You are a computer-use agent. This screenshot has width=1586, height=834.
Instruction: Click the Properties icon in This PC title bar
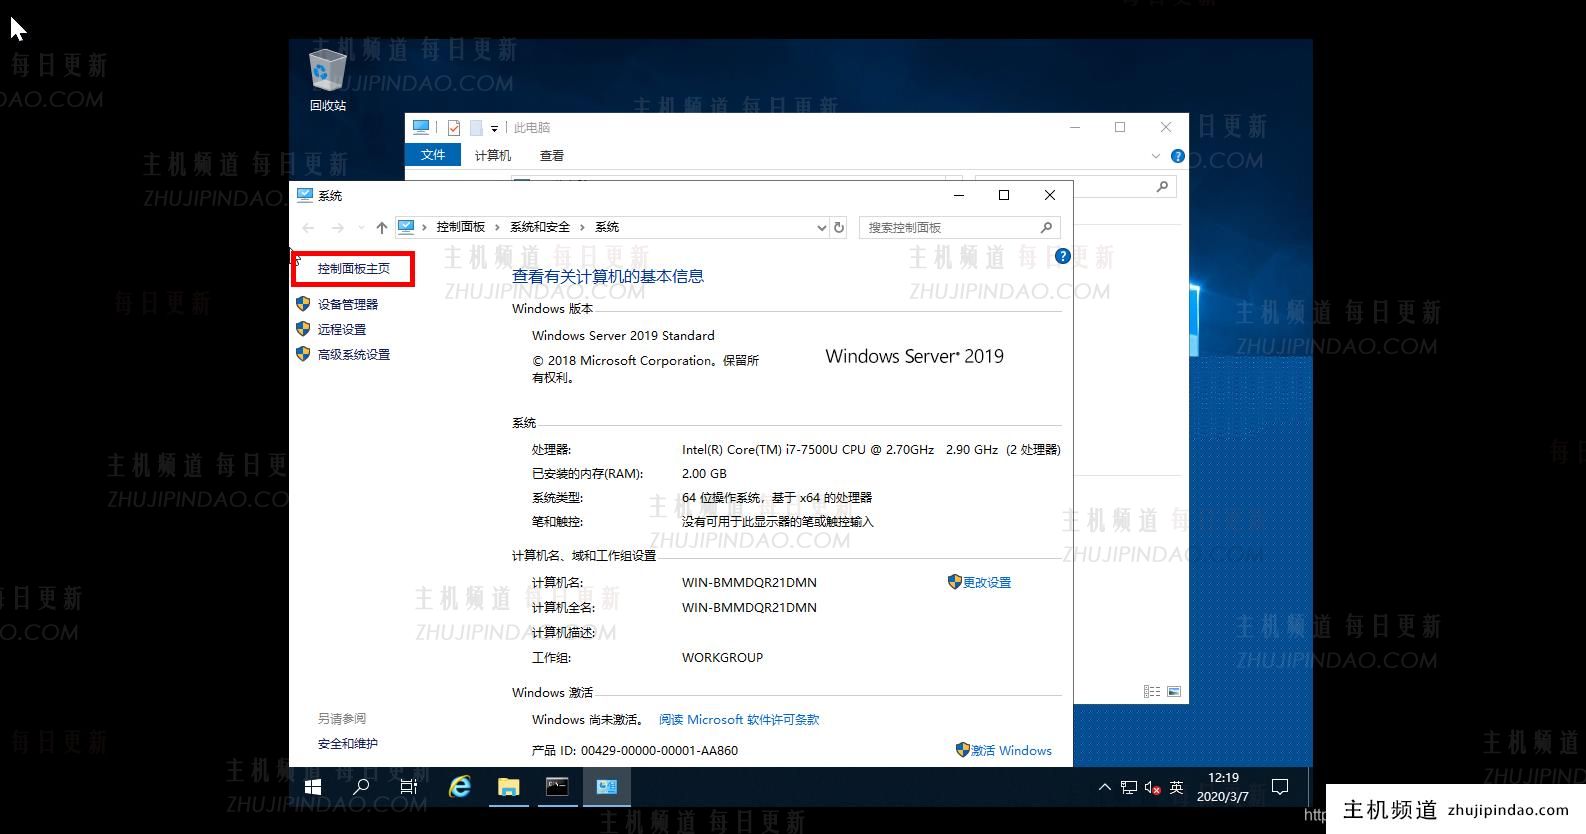coord(454,127)
